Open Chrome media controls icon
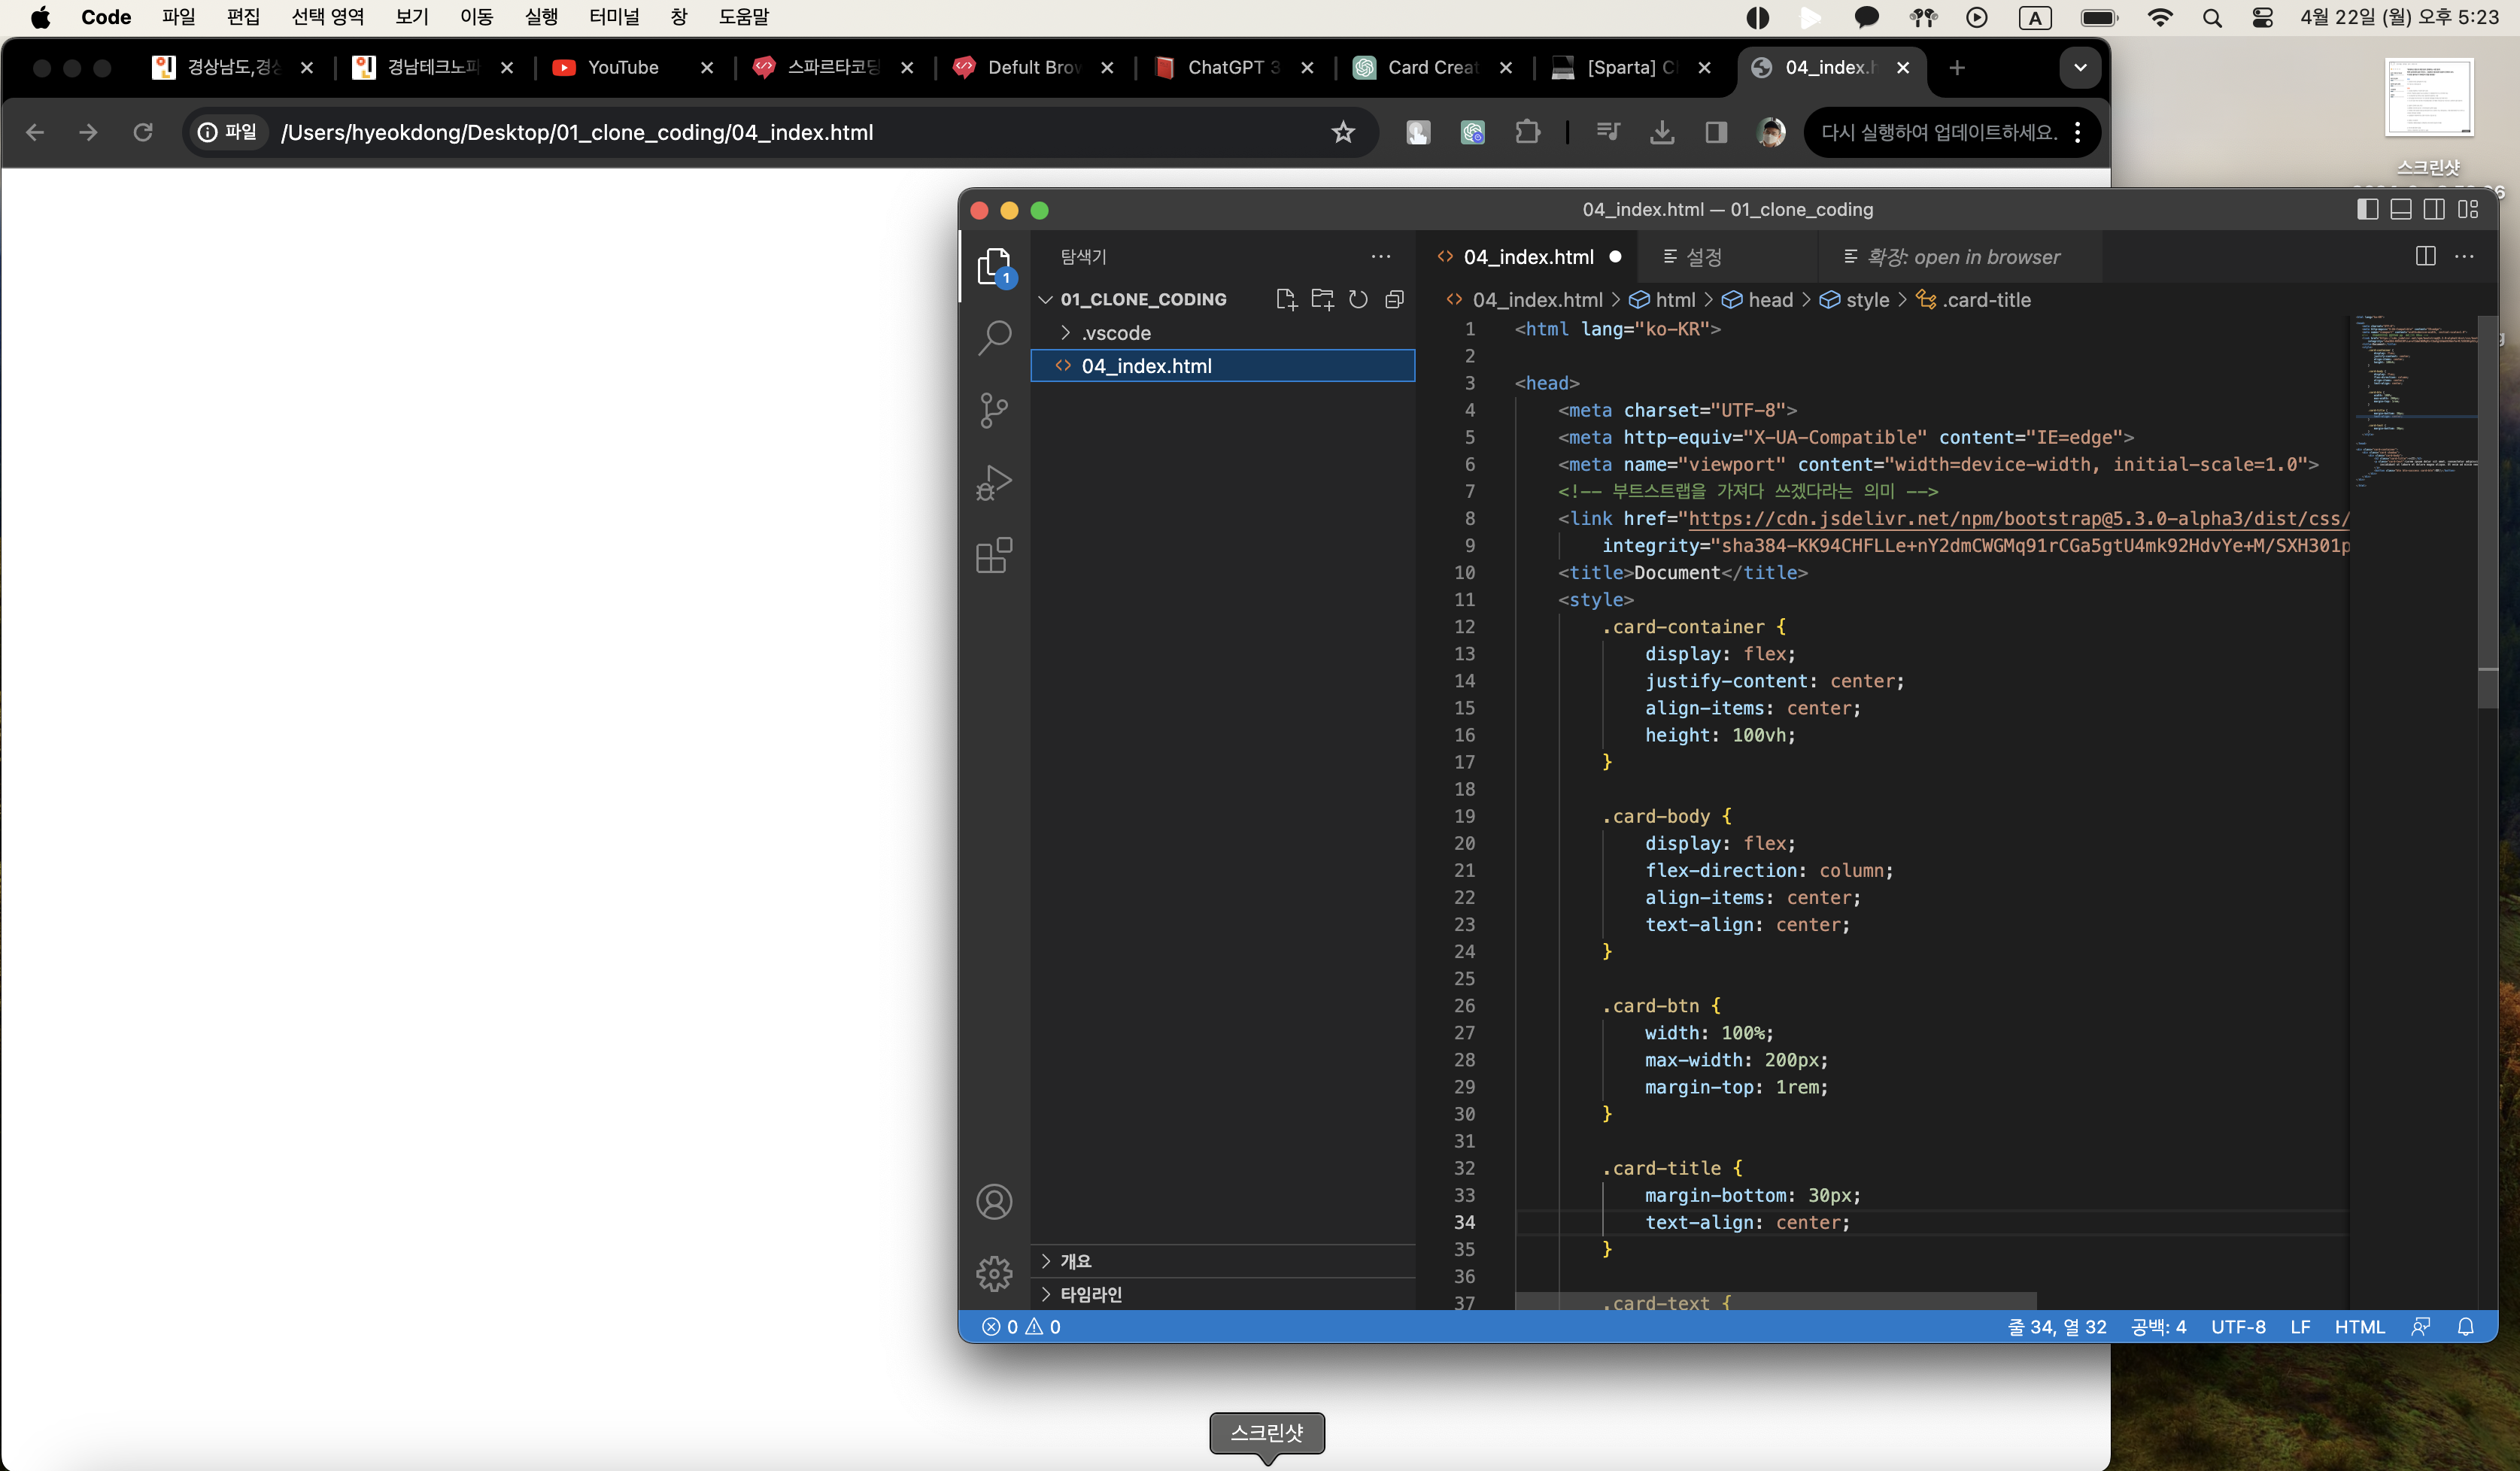The width and height of the screenshot is (2520, 1471). click(x=1607, y=132)
